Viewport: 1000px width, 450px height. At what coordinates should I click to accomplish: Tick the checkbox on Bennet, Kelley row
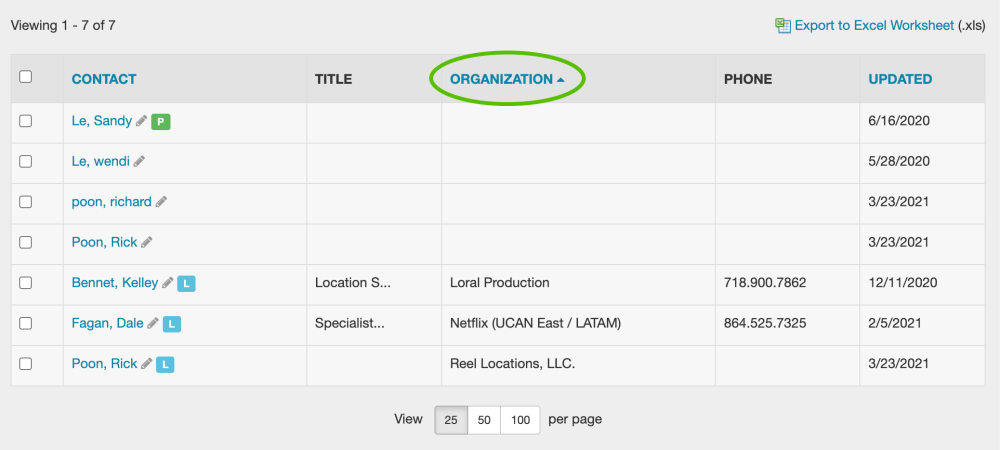26,283
